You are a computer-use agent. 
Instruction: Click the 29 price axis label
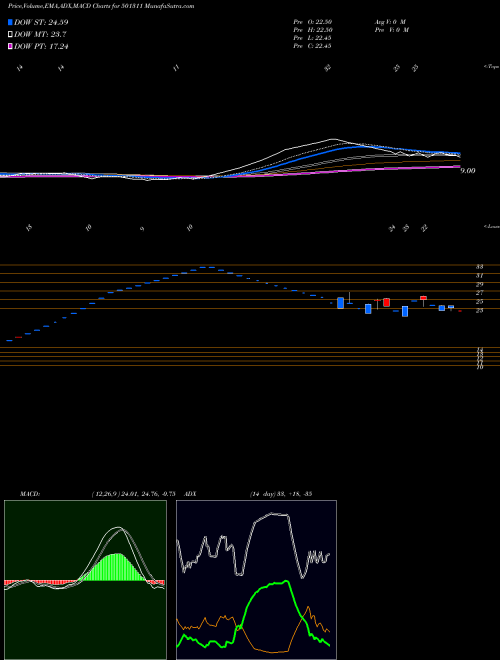coord(479,284)
